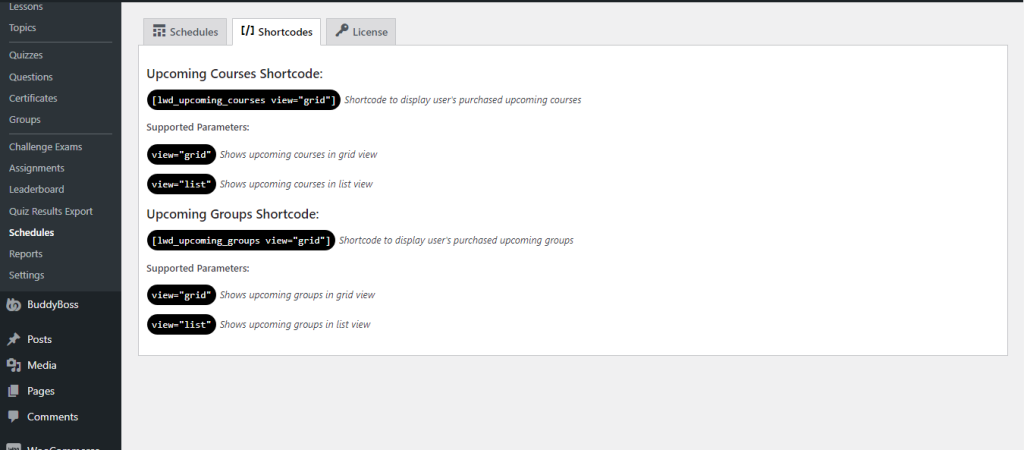Click the License tab key icon

tap(342, 31)
